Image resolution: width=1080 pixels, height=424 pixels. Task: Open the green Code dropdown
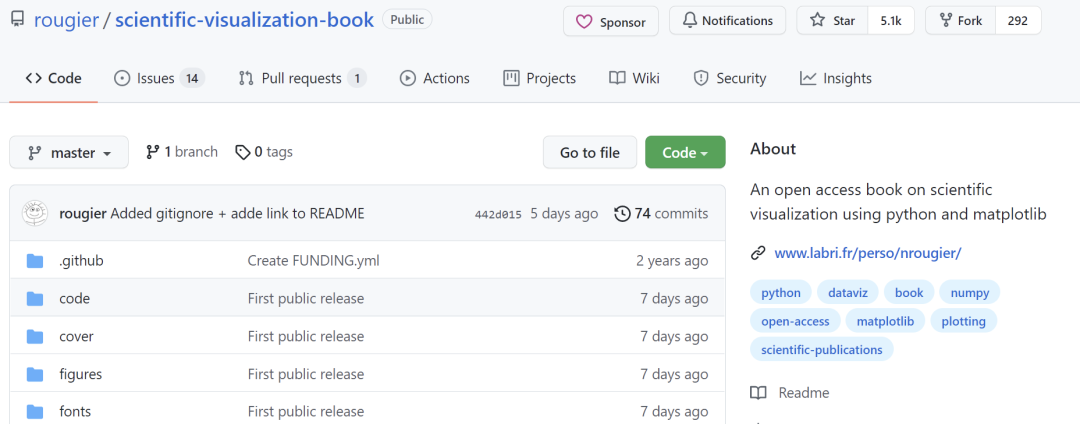click(685, 153)
